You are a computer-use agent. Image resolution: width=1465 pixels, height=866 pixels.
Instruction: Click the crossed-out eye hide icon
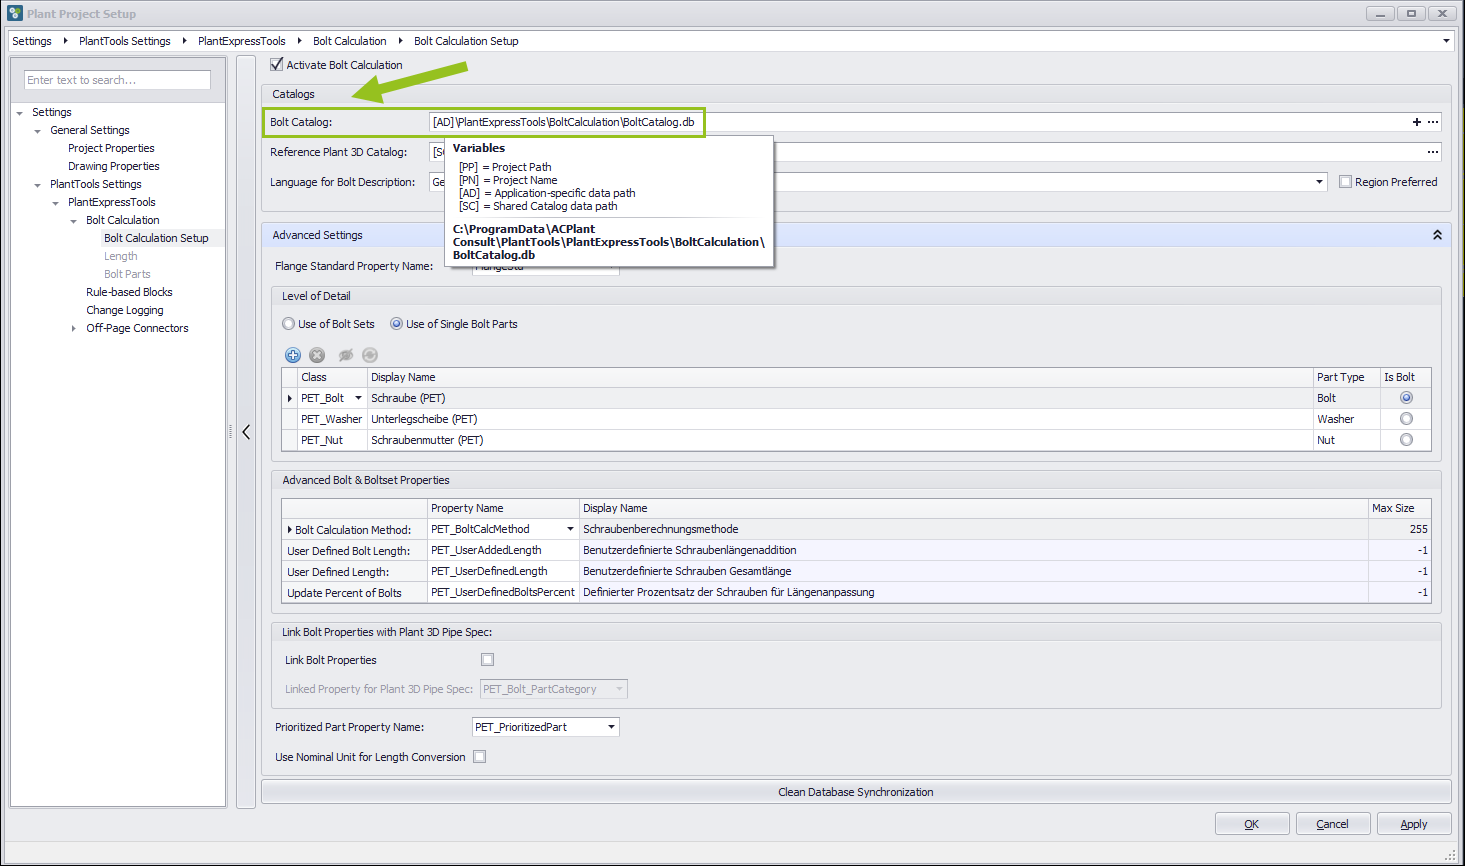(346, 355)
